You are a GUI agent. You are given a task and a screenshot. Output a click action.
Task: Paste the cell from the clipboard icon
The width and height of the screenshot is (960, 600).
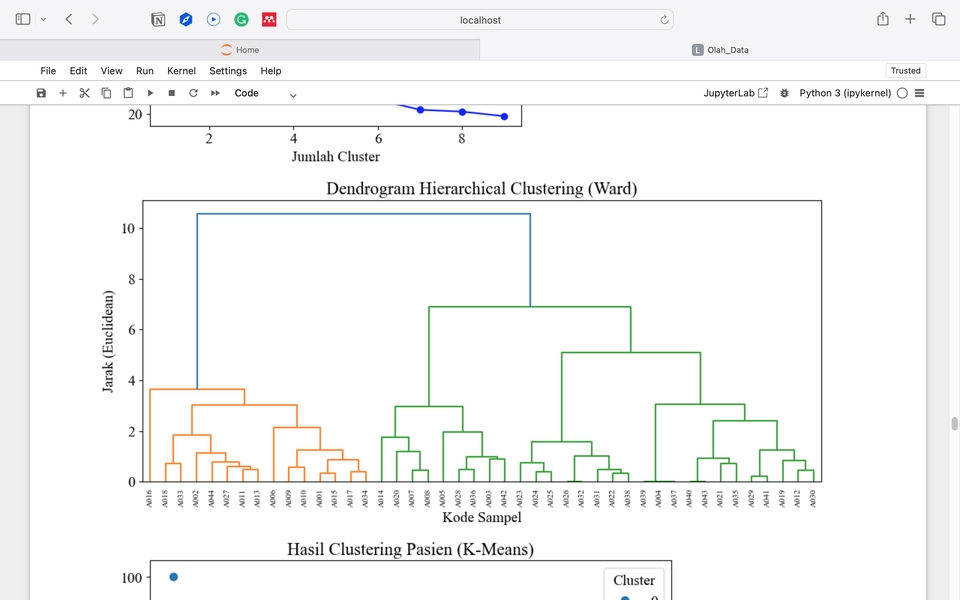pos(128,93)
